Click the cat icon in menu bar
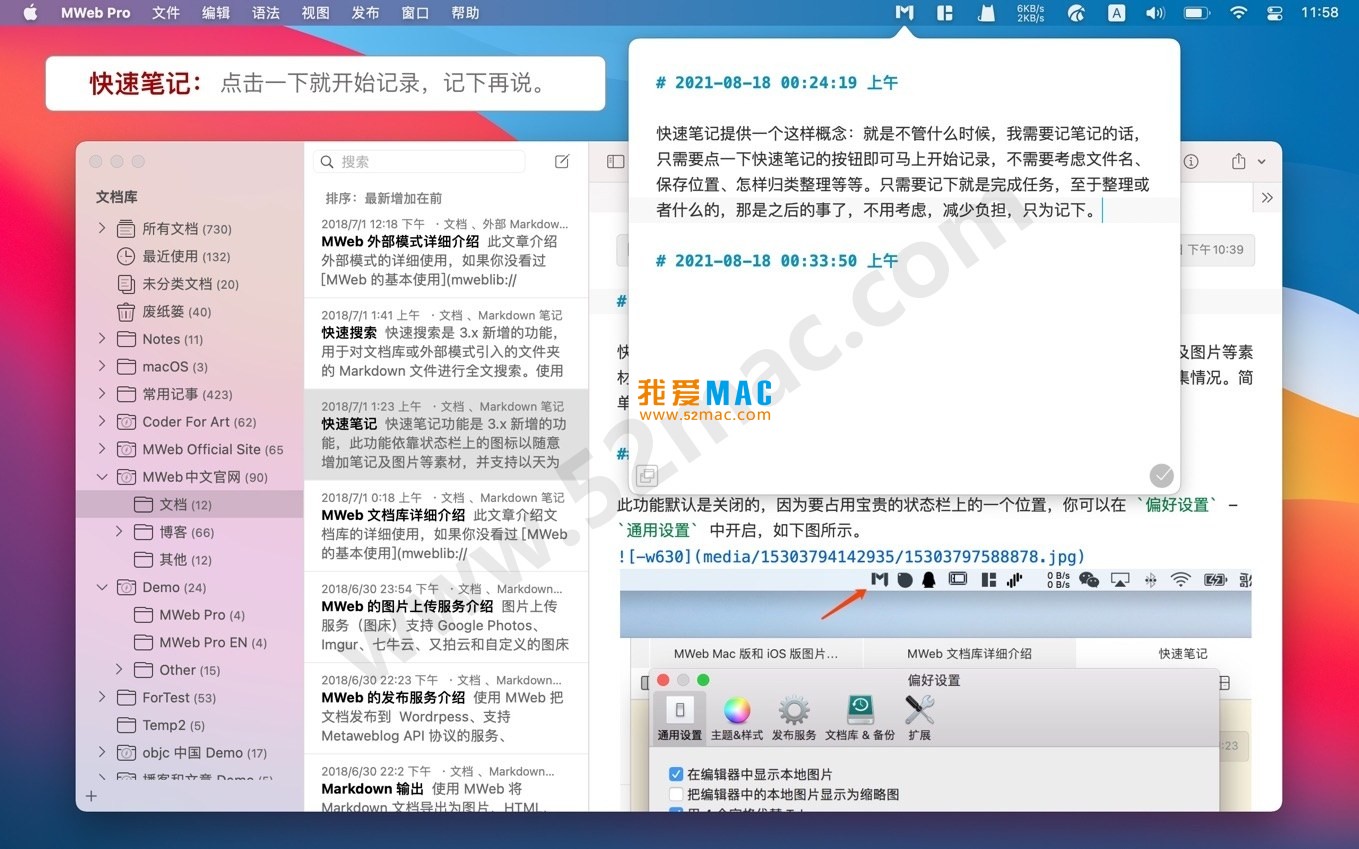 [x=987, y=13]
